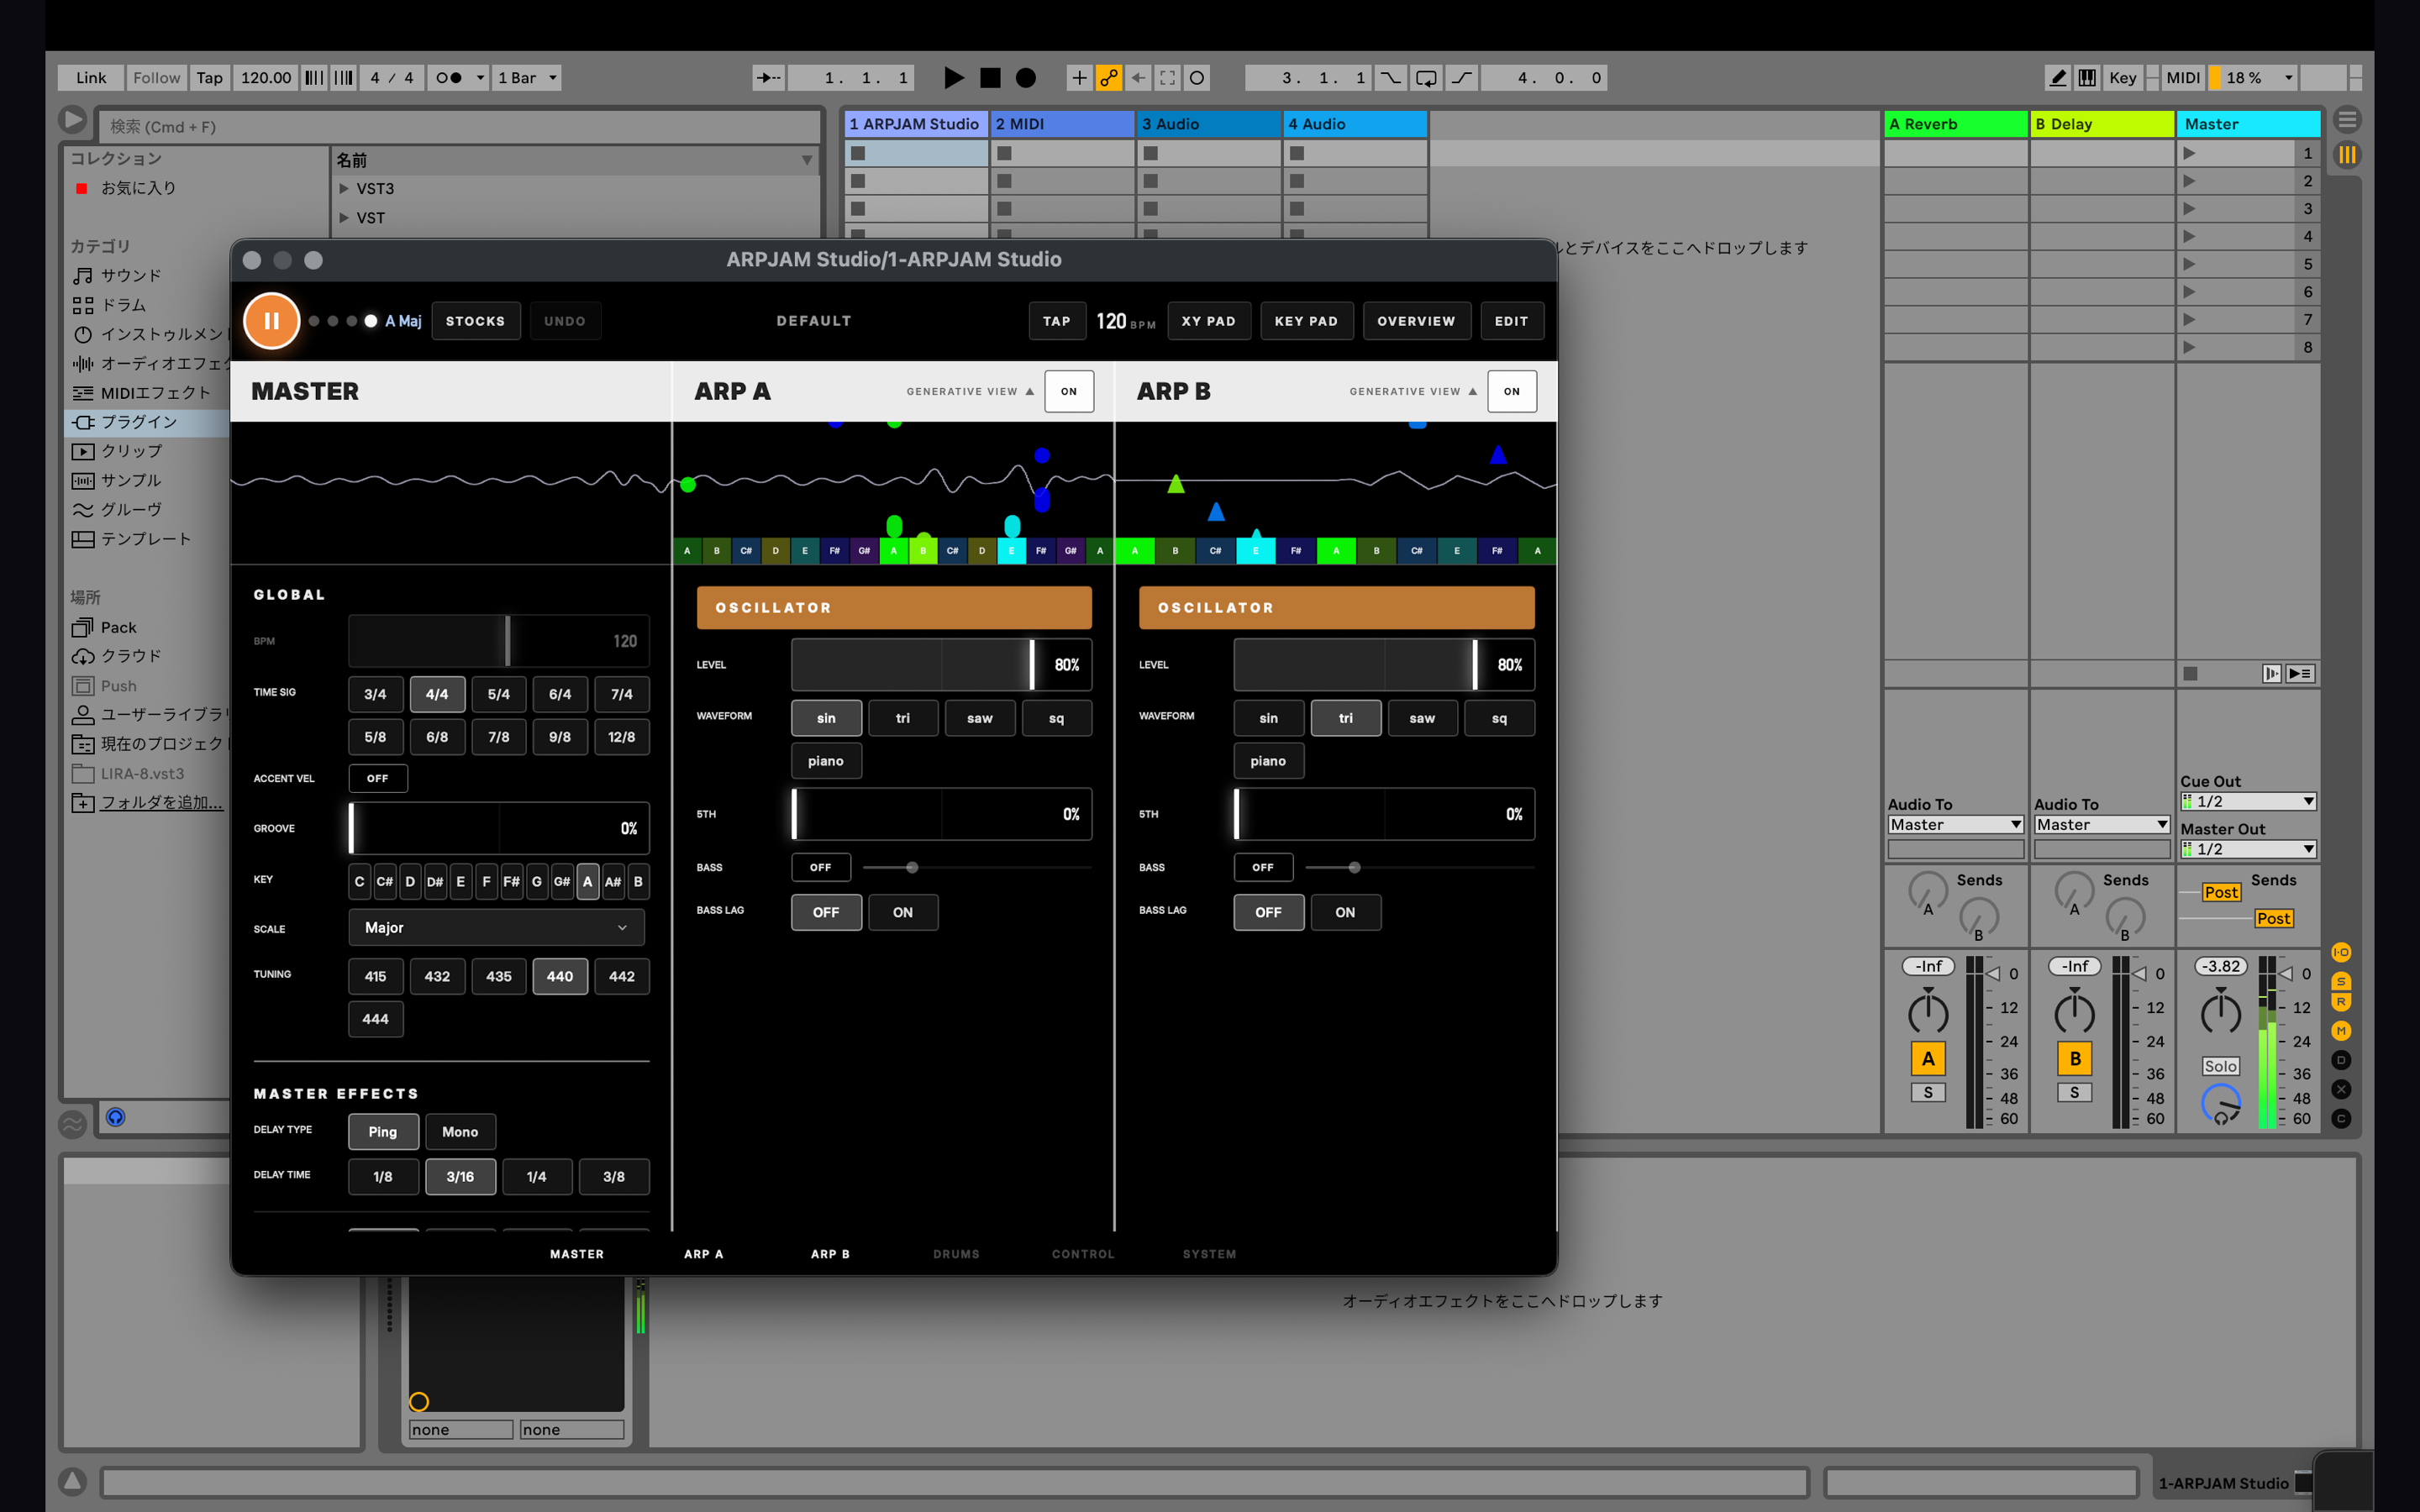Click the browser search field
The height and width of the screenshot is (1512, 2420).
click(x=459, y=126)
